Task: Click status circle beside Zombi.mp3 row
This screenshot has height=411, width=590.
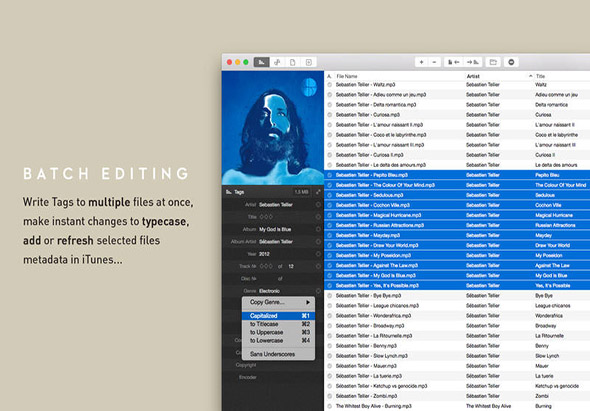Action: 330,396
